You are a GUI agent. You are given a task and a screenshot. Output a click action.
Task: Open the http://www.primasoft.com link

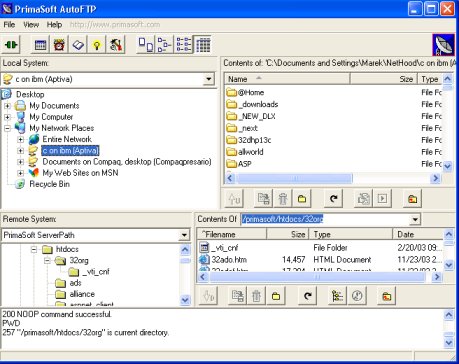click(x=115, y=25)
